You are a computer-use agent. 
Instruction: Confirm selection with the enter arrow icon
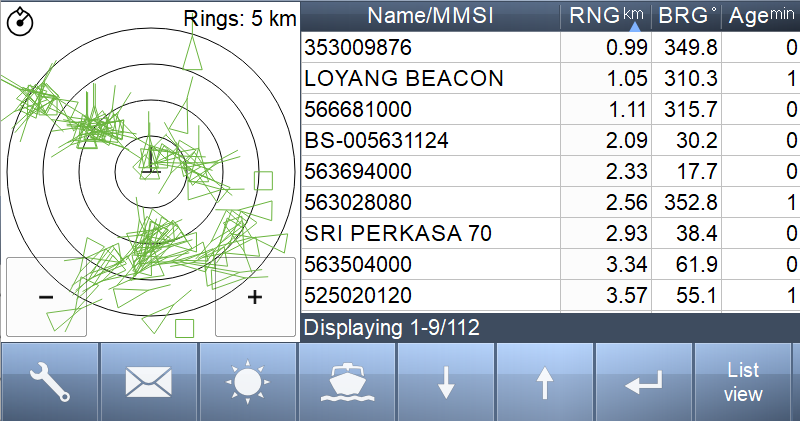pyautogui.click(x=644, y=382)
